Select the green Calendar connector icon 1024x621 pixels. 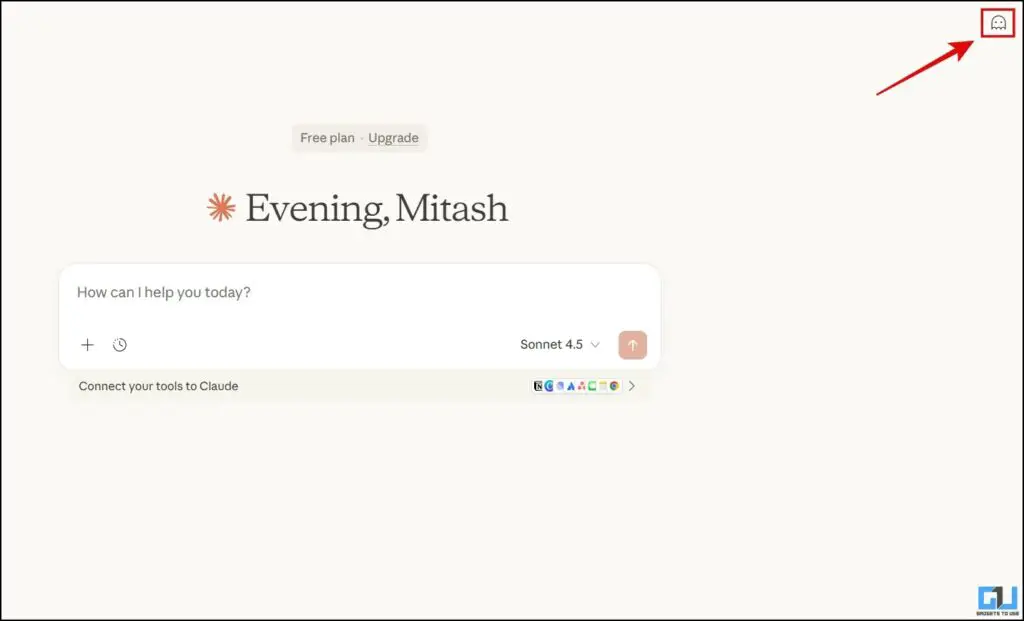592,385
